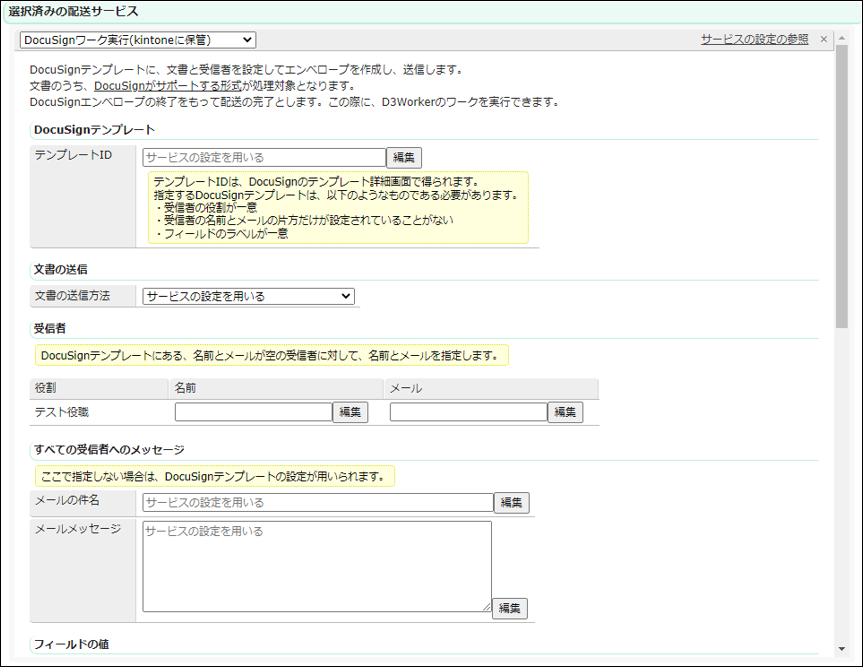Click the テンプレートID input field
The width and height of the screenshot is (863, 667).
[264, 157]
